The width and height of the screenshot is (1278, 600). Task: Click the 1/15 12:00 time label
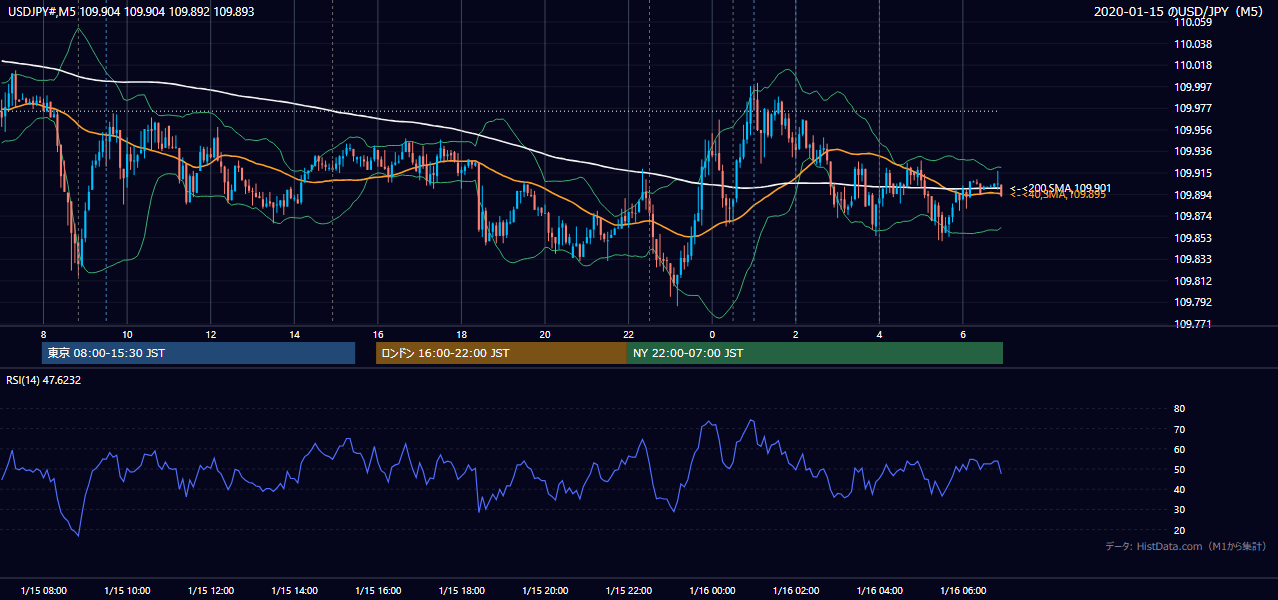coord(211,590)
